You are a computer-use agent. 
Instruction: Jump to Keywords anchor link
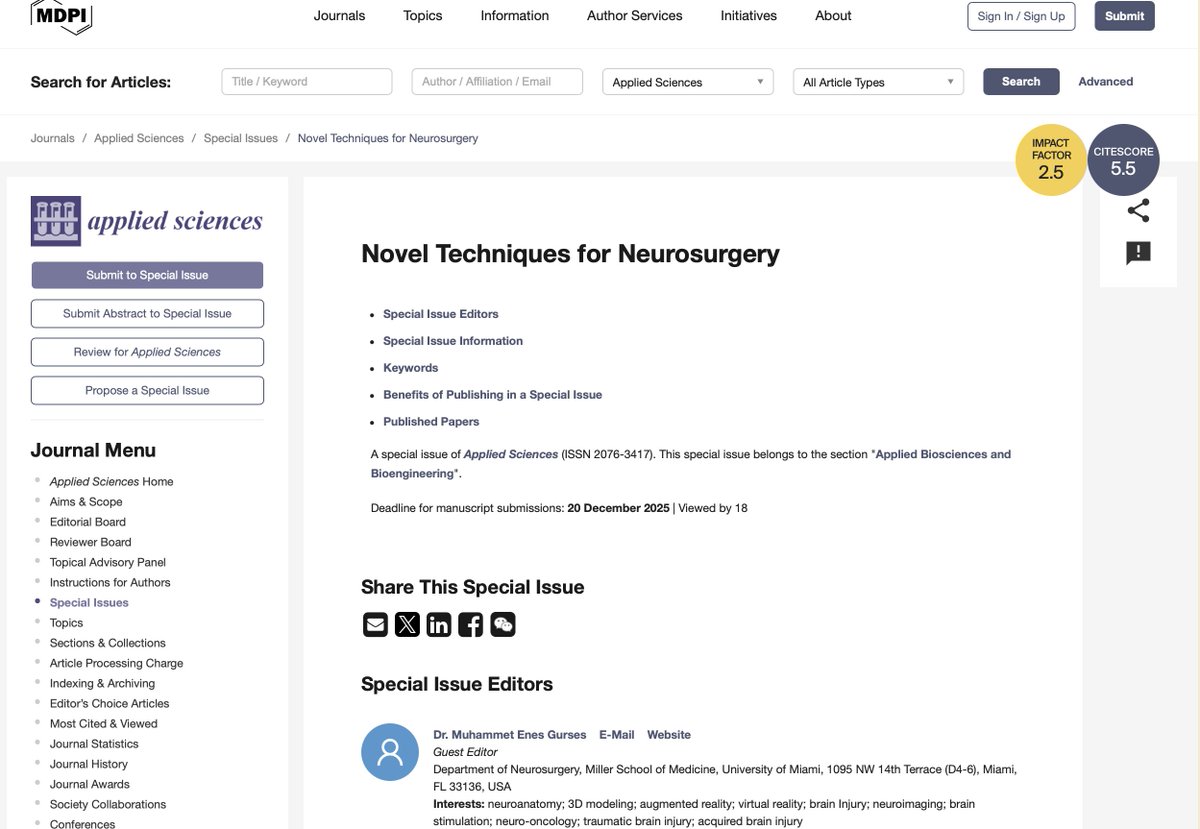[x=411, y=368]
